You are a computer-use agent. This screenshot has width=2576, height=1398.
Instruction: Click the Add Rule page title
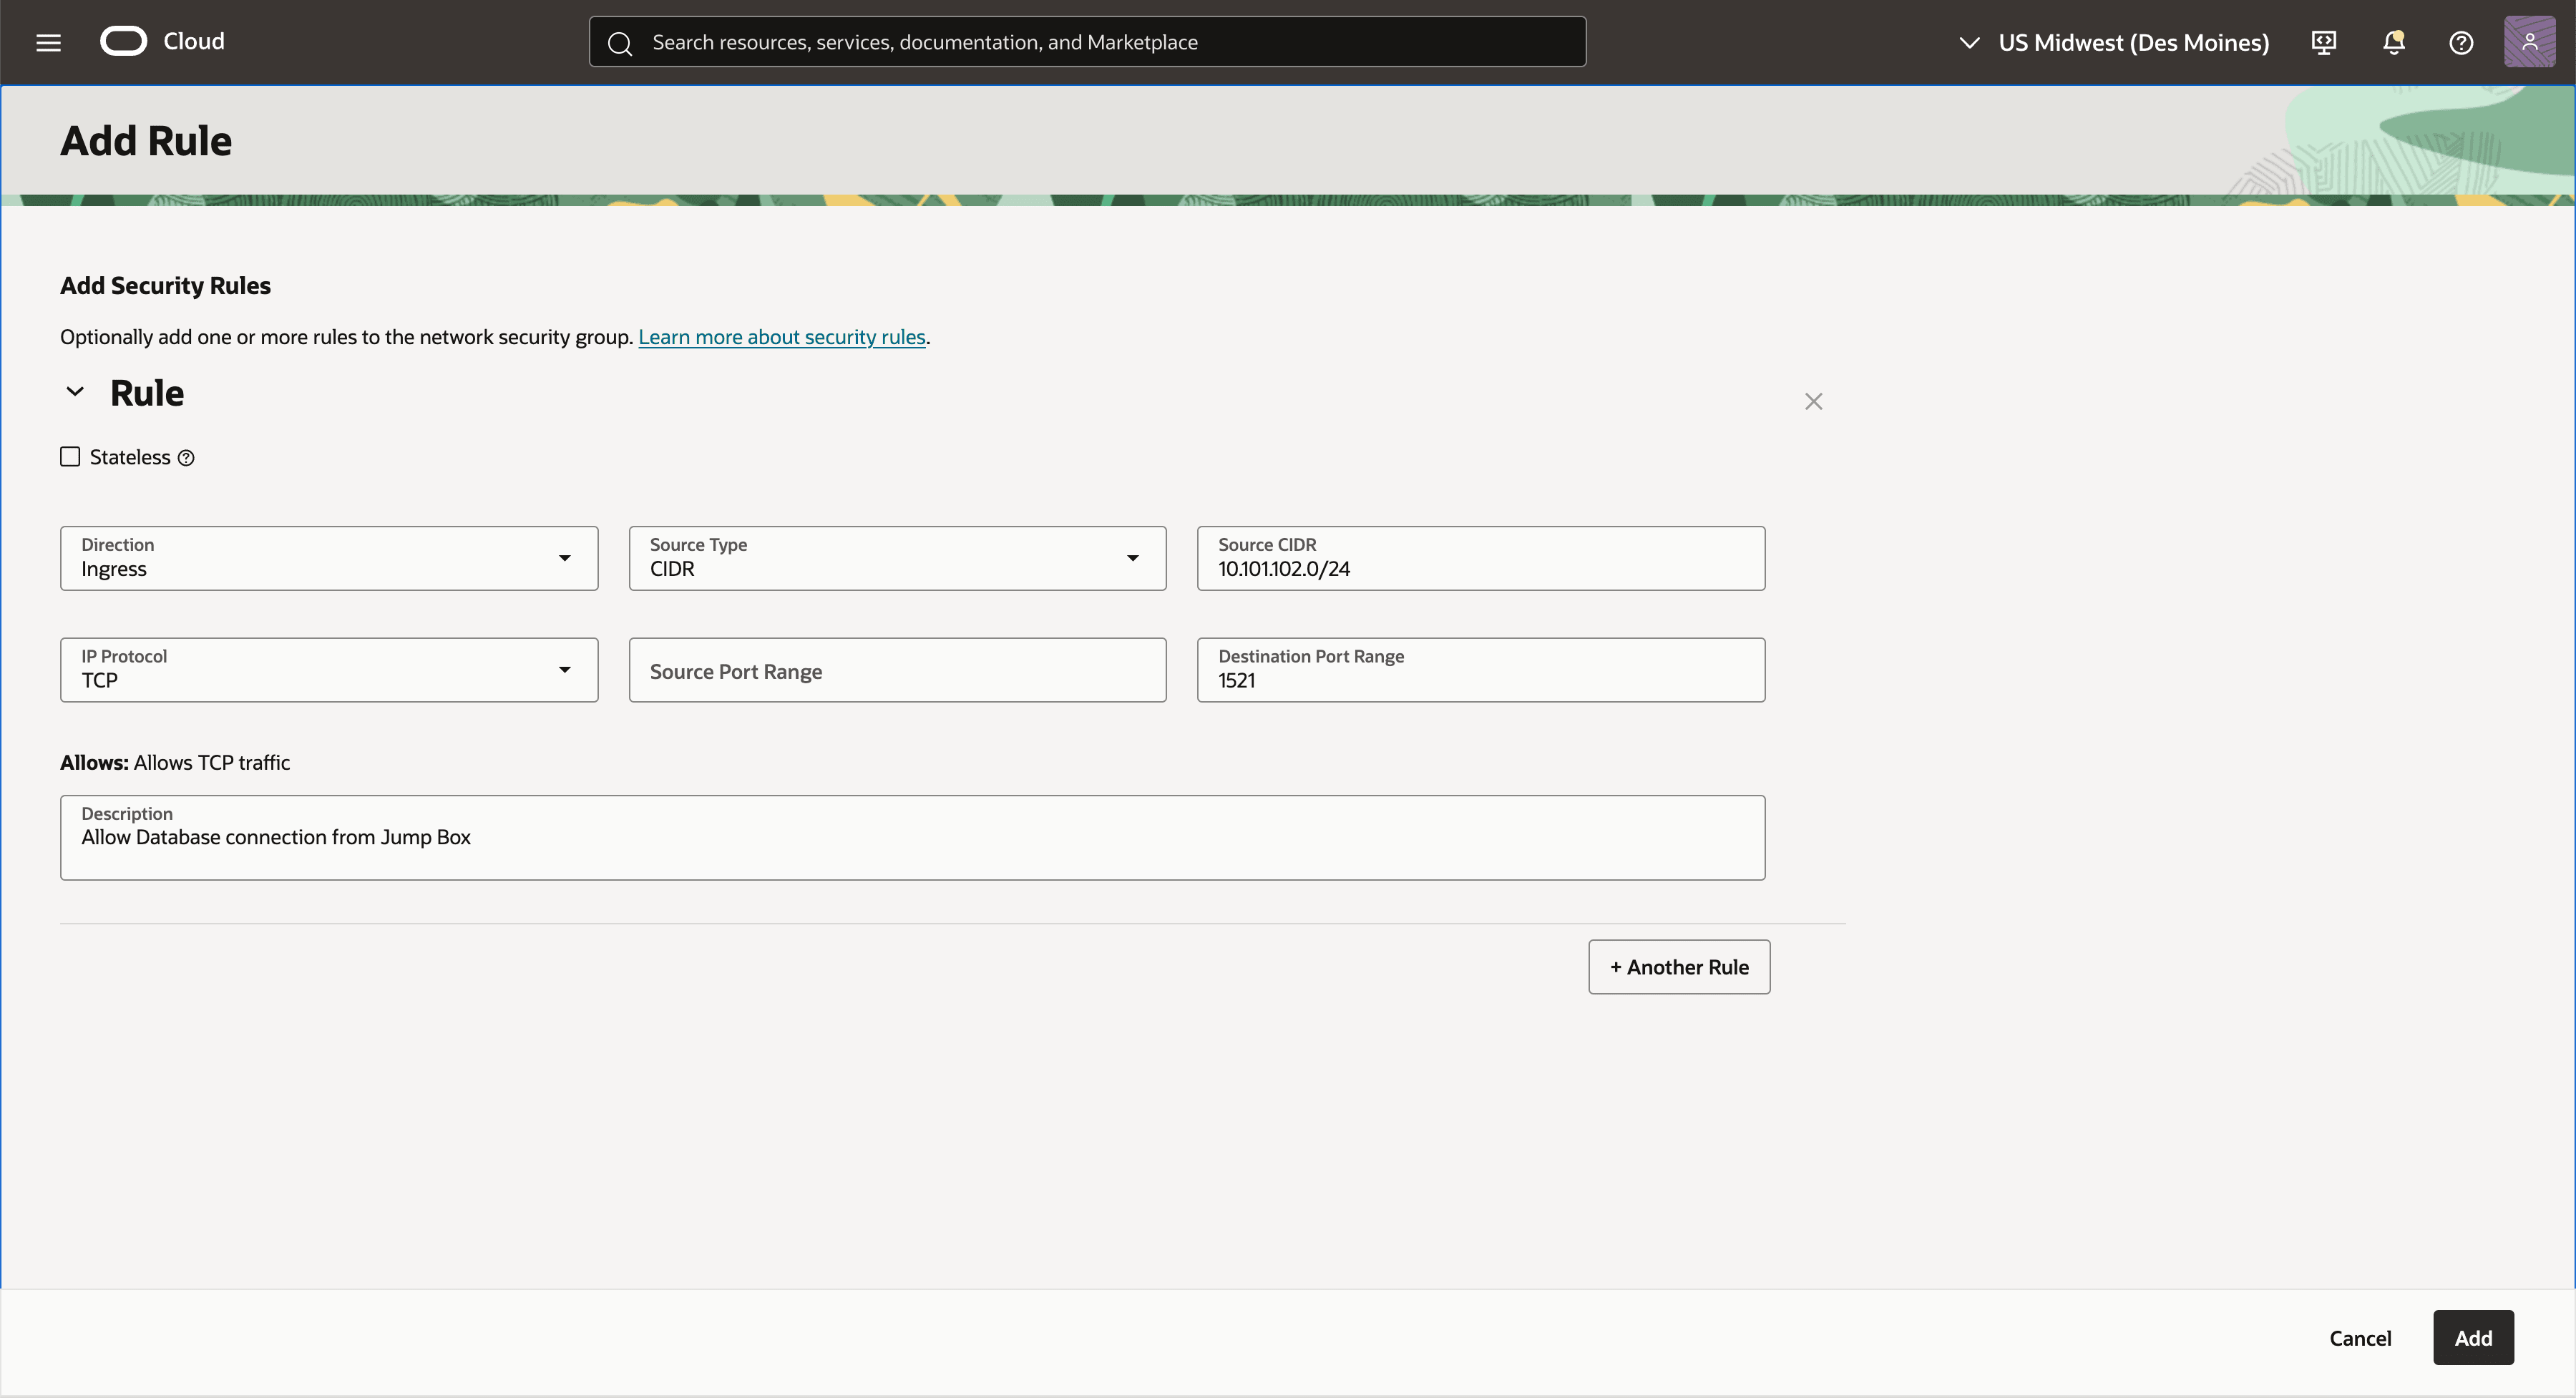coord(146,140)
